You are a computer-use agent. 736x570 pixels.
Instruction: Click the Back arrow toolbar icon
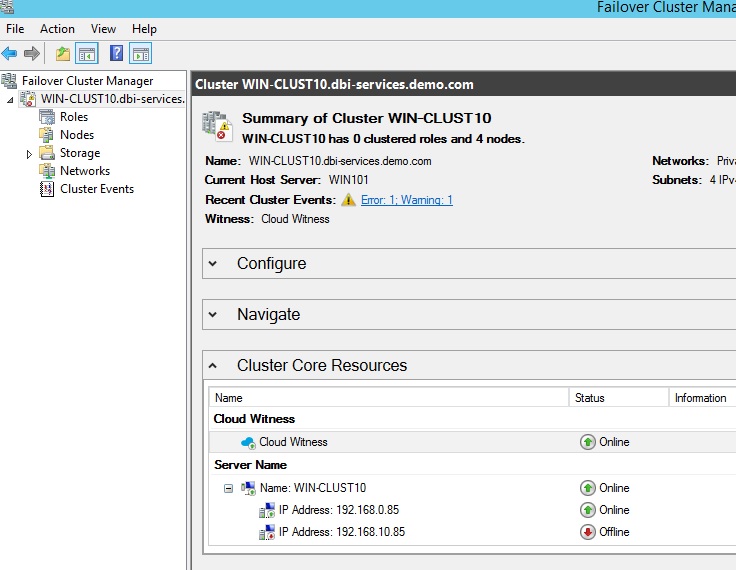(9, 54)
